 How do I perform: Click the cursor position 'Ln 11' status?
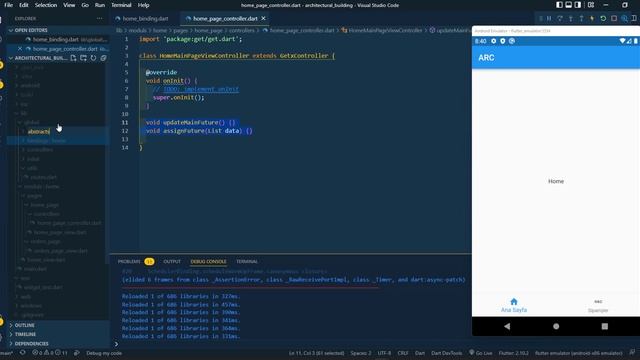tap(316, 353)
